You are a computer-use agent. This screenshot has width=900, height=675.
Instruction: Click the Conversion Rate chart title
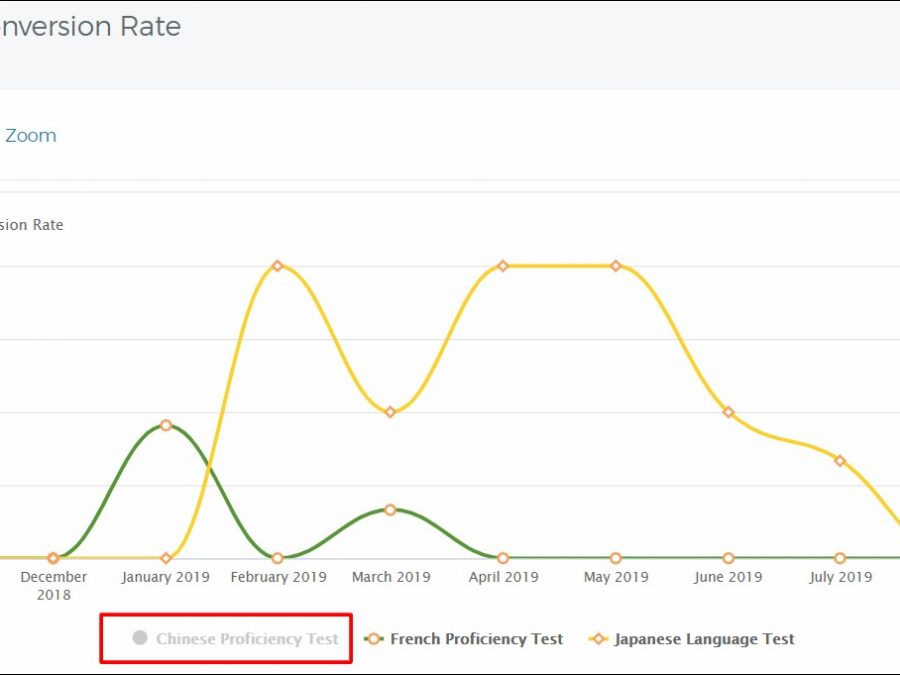coord(90,27)
